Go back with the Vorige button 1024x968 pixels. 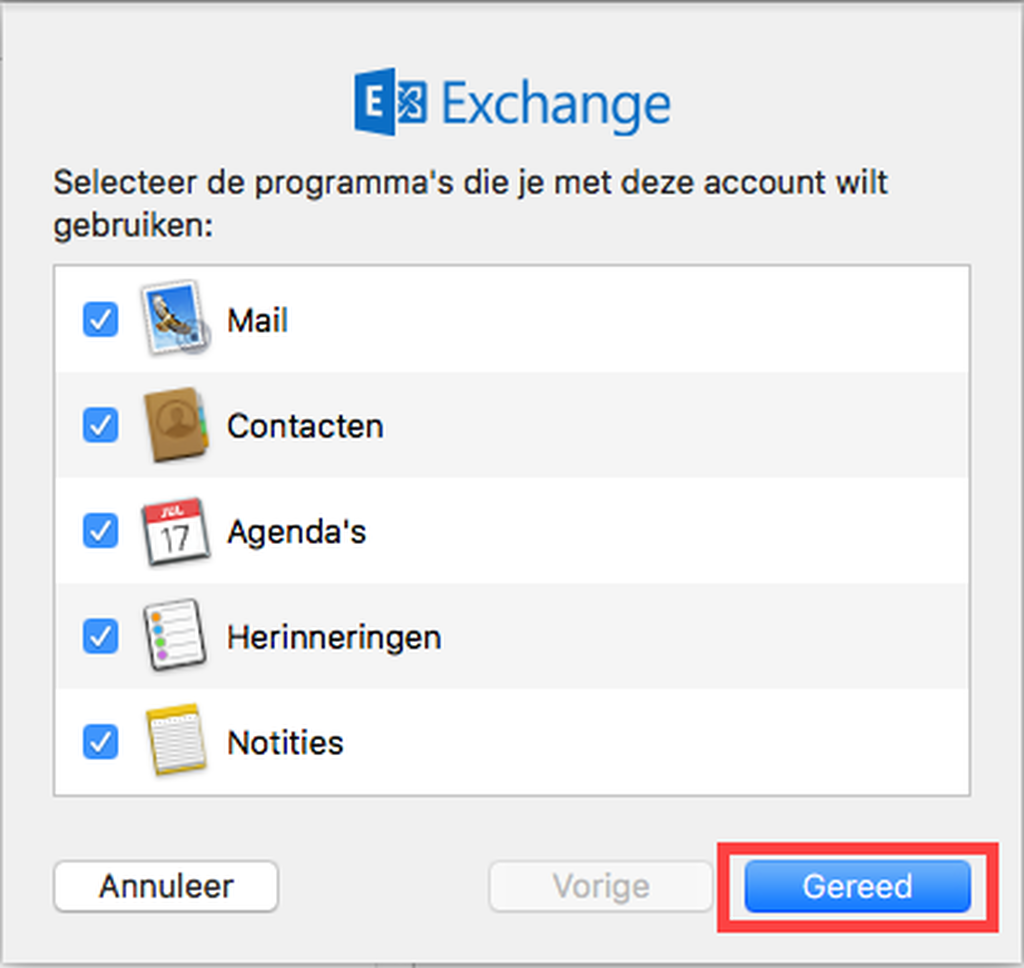[x=600, y=886]
